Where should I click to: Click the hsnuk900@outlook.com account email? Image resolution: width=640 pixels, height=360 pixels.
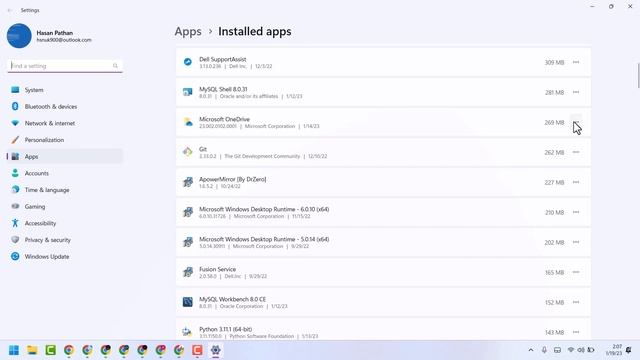point(64,40)
